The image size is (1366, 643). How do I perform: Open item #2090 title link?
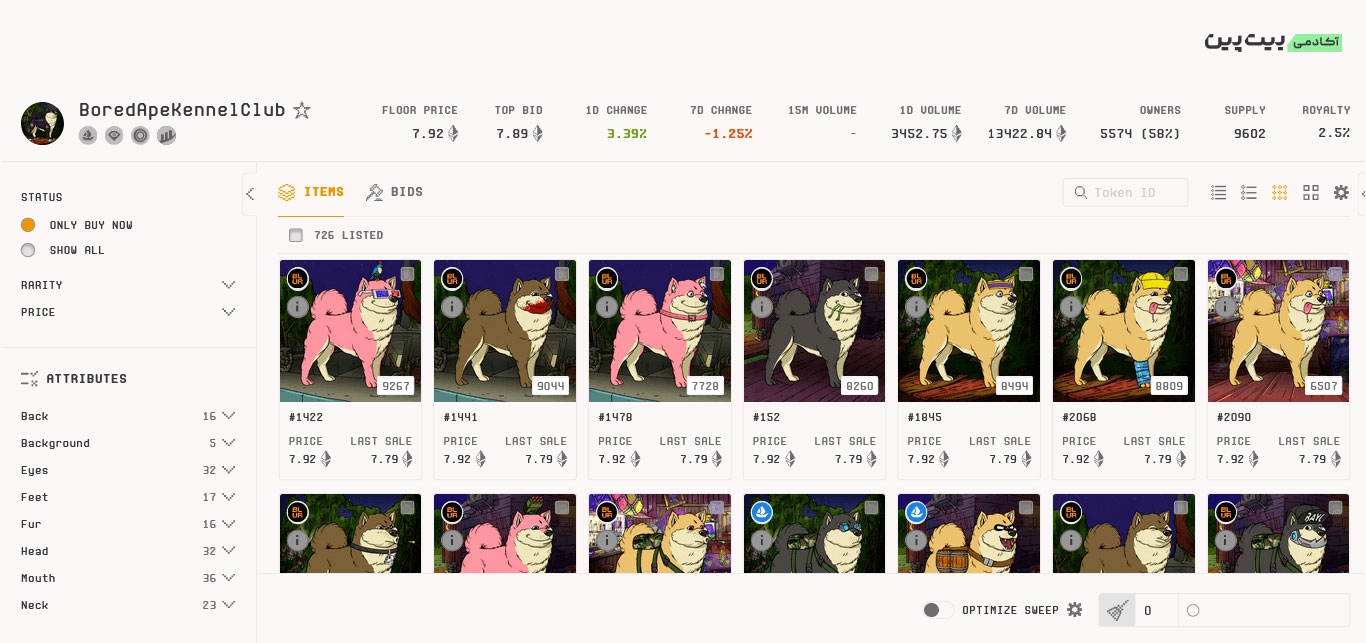click(x=1234, y=417)
